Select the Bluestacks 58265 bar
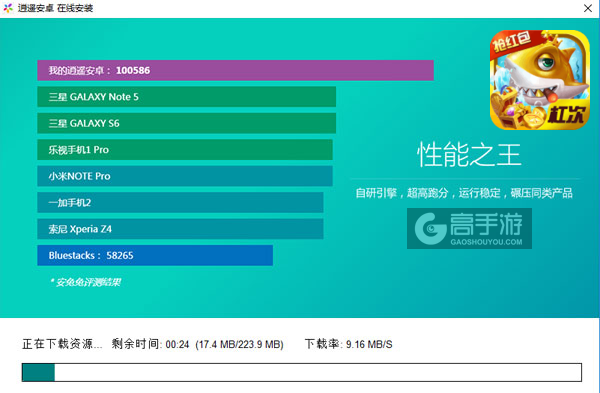 155,255
